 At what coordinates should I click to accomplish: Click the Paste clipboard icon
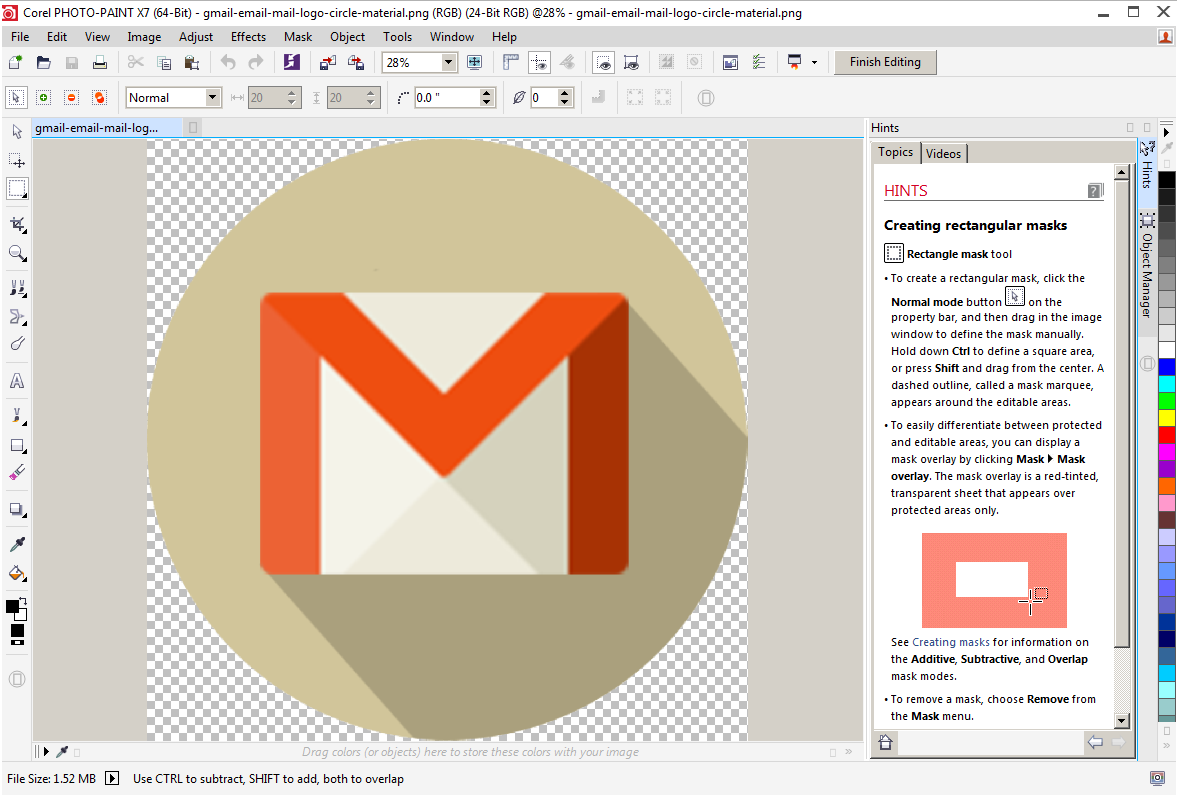tap(191, 62)
